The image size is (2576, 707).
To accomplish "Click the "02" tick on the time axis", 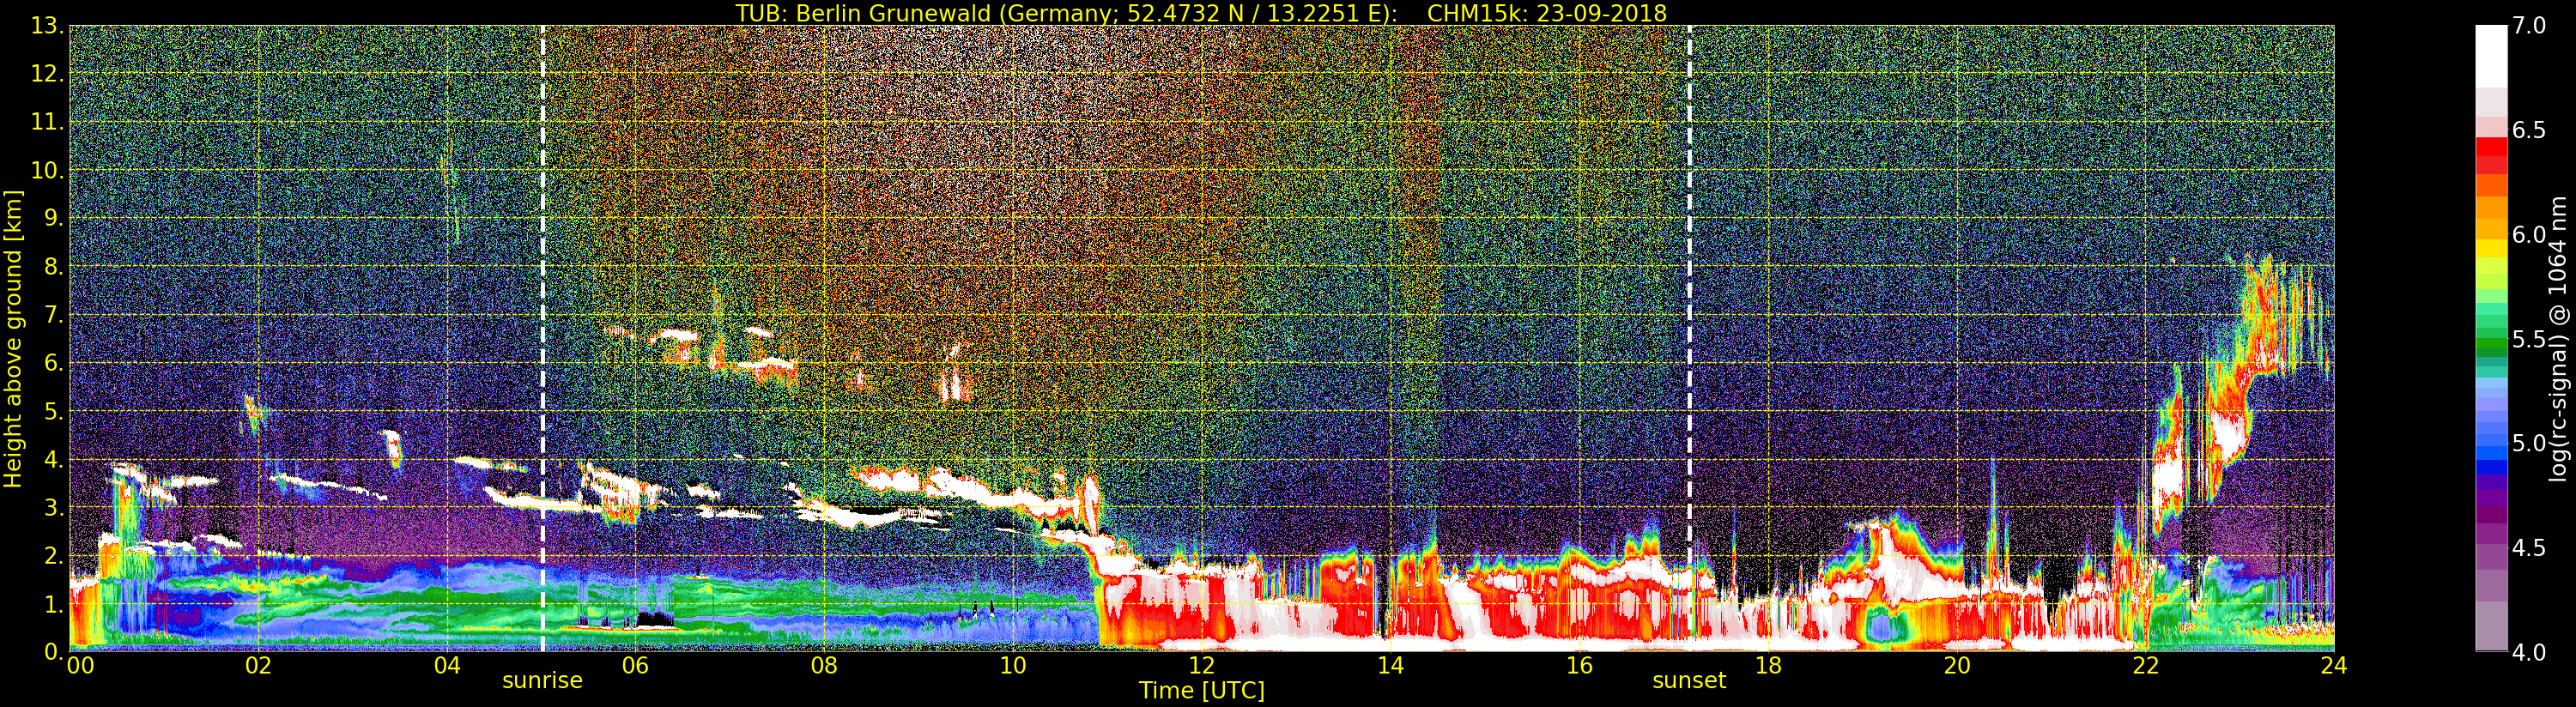I will pos(259,666).
